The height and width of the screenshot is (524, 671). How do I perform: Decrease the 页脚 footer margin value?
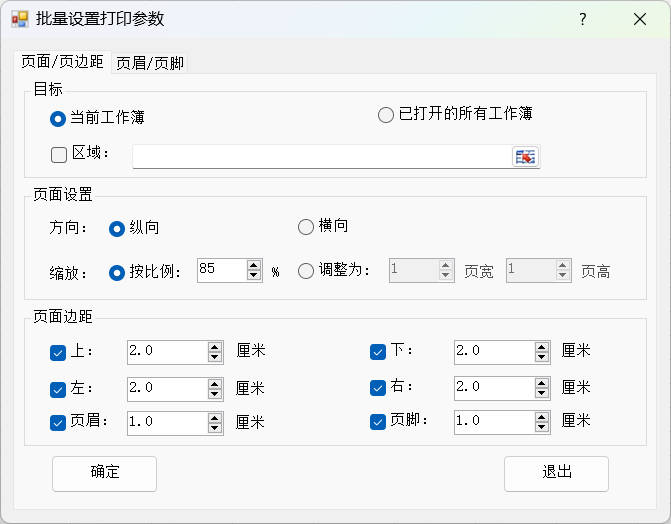[541, 427]
